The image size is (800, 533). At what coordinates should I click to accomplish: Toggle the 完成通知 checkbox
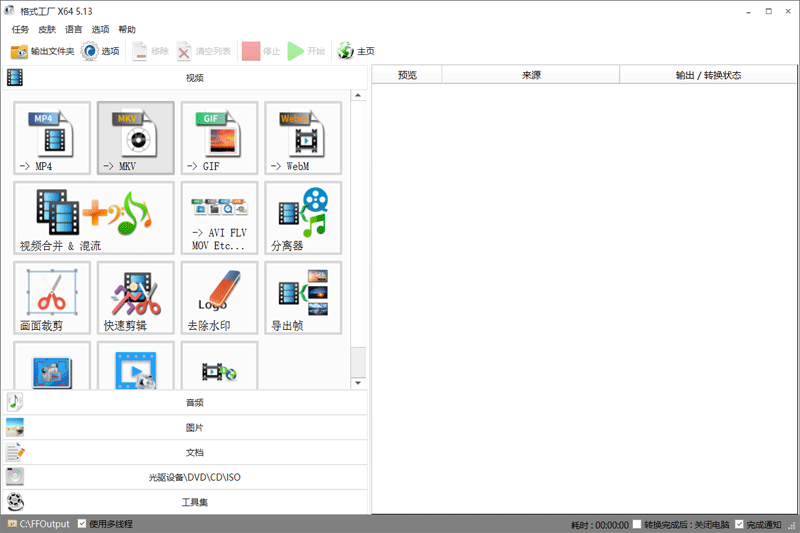coord(739,524)
